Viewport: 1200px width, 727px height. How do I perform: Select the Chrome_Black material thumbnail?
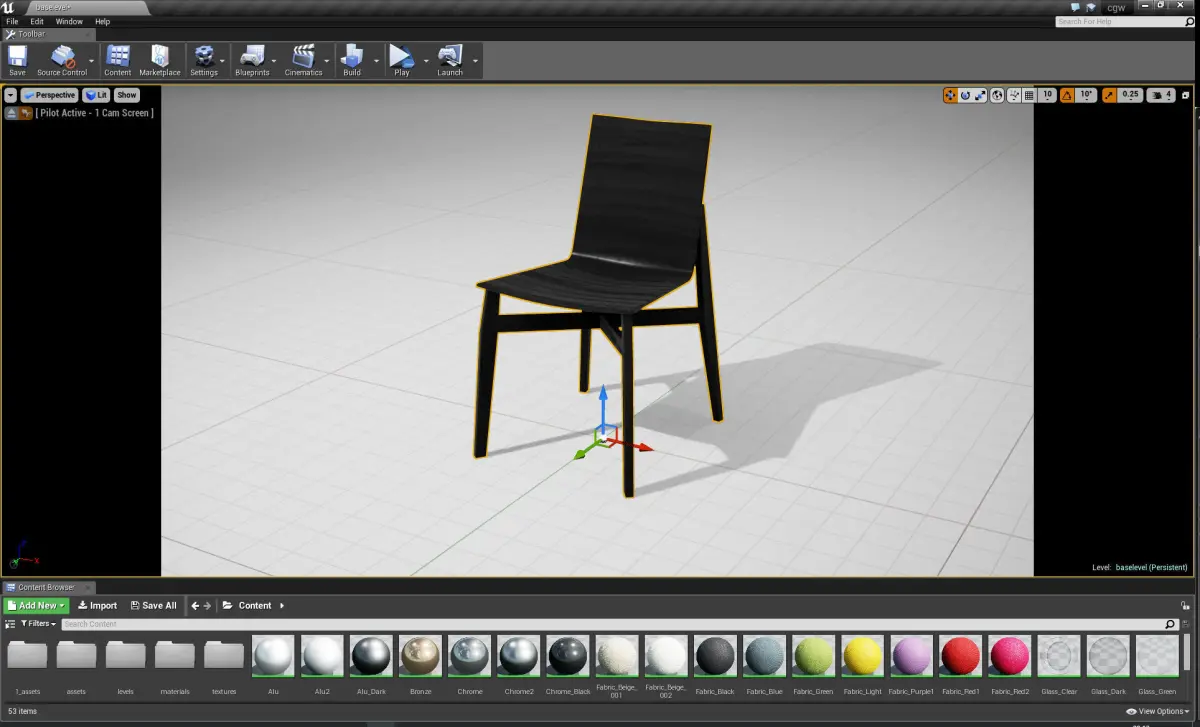[568, 656]
